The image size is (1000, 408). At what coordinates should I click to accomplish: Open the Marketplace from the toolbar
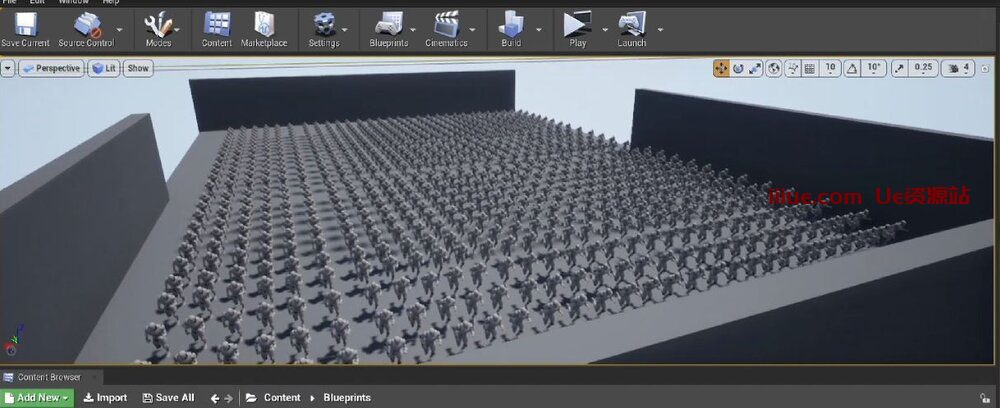[x=264, y=28]
